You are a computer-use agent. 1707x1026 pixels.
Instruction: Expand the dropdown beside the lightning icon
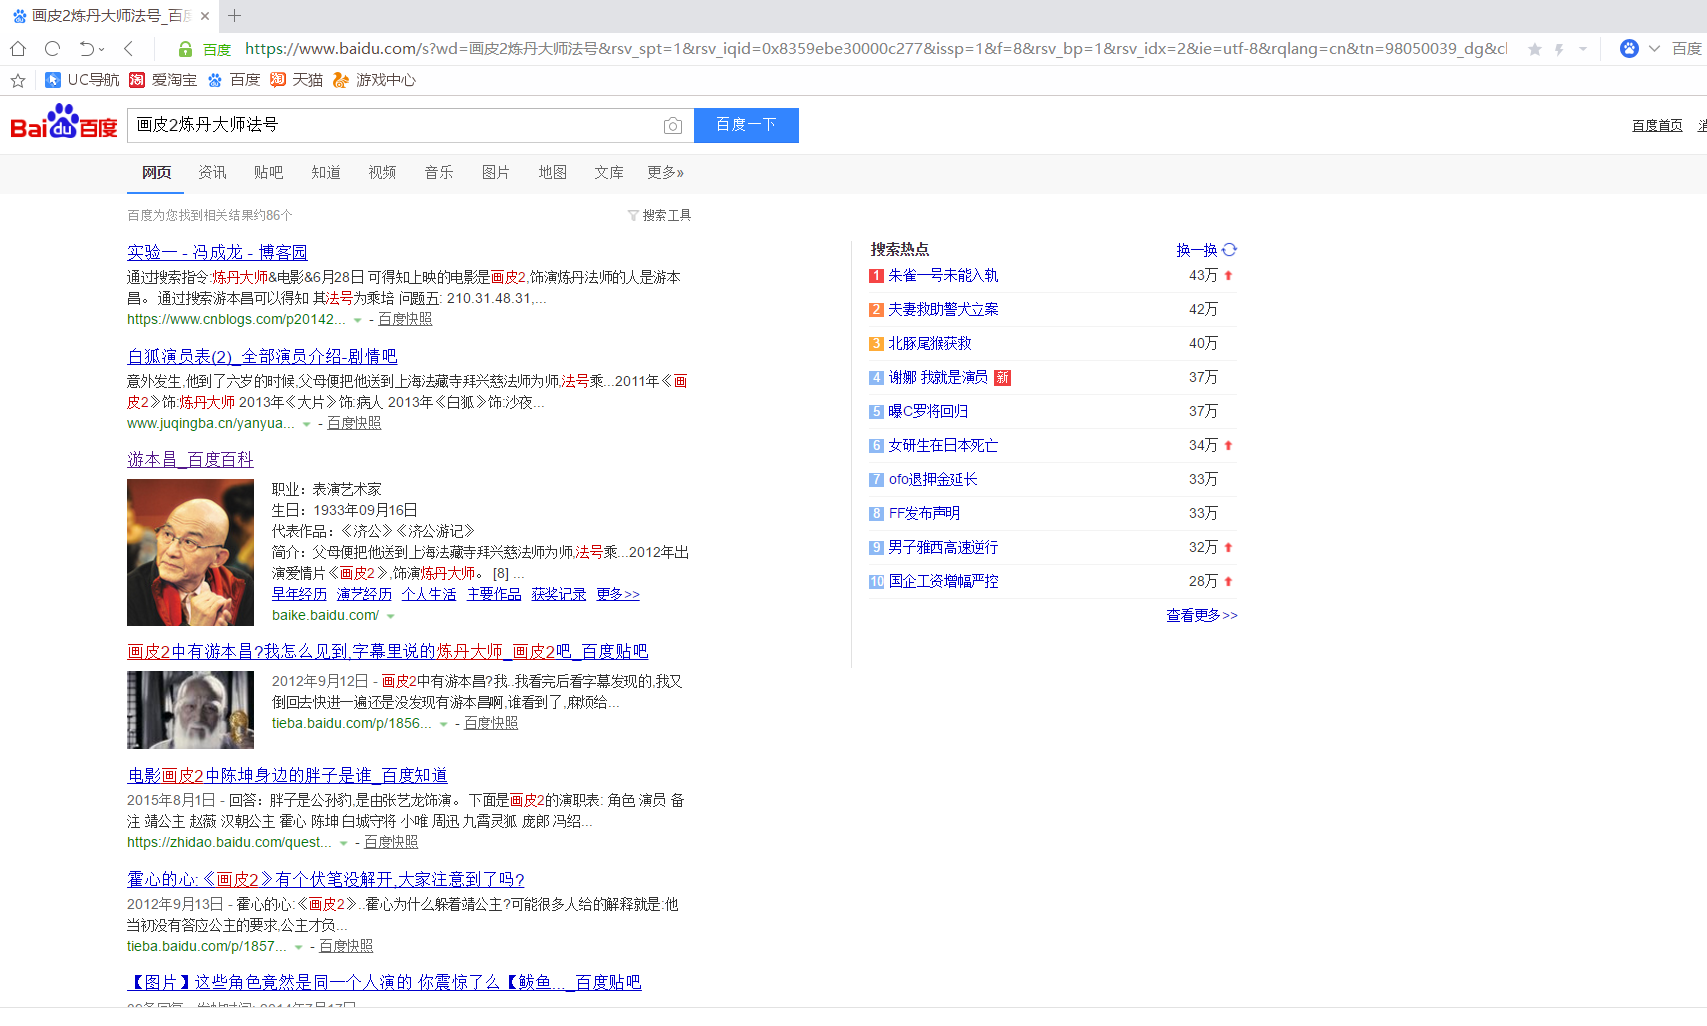(x=1583, y=49)
